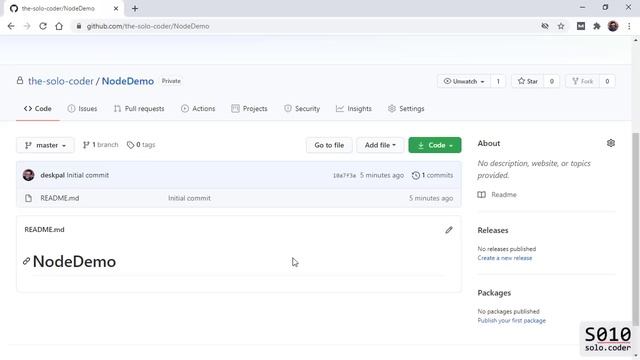The image size is (640, 360).
Task: Click the eye-slash icon in address bar
Action: [545, 26]
